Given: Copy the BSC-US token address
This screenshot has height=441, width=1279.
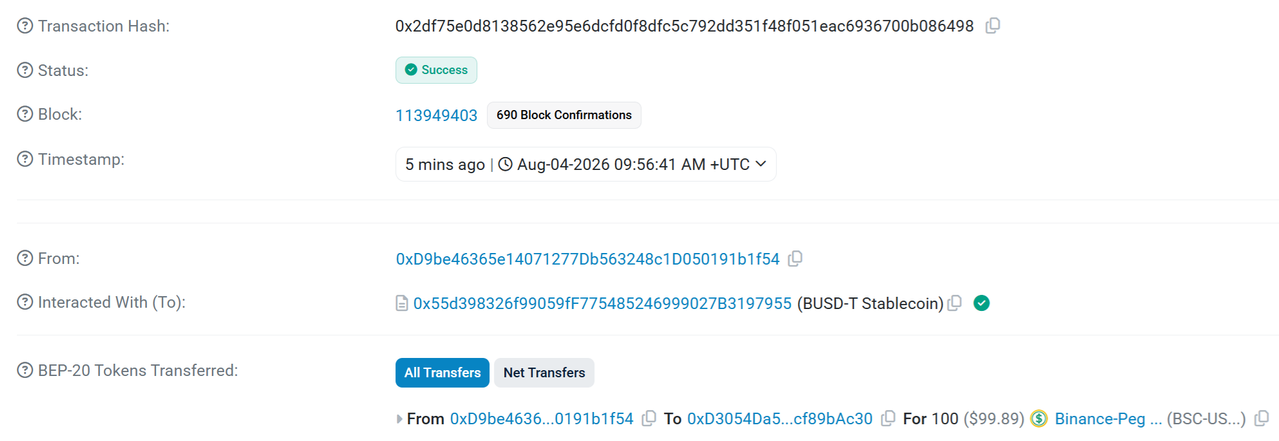Looking at the screenshot, I should [1264, 419].
